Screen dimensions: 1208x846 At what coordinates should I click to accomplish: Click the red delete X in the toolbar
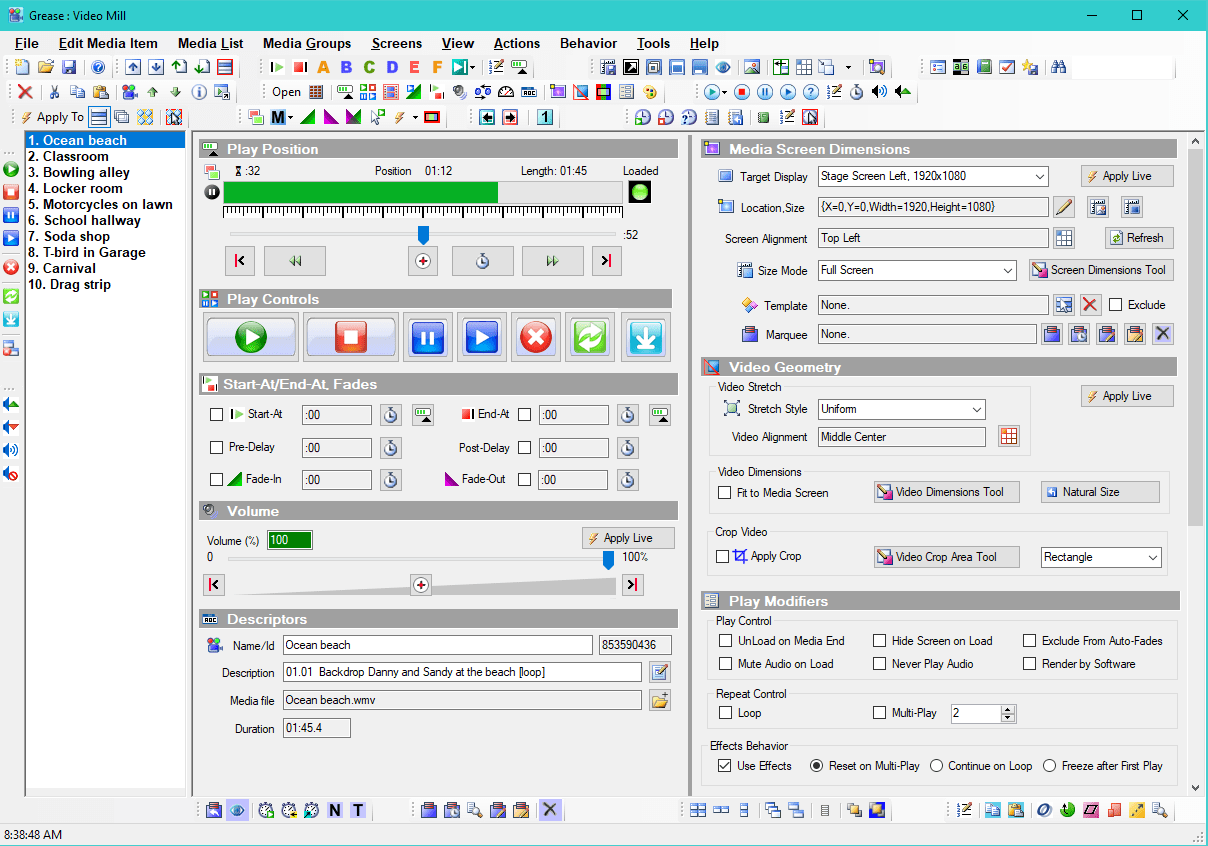tap(25, 91)
